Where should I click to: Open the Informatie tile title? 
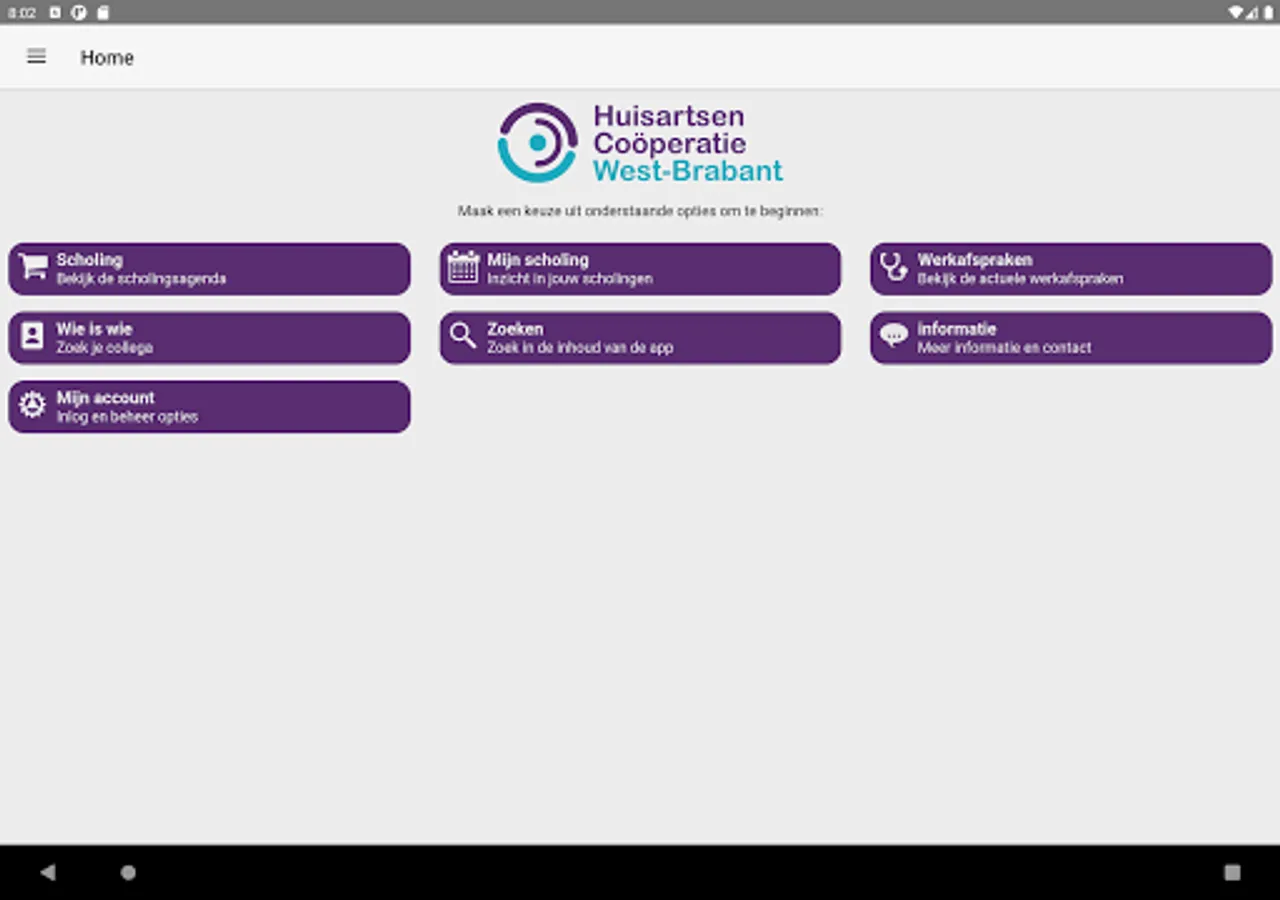coord(957,329)
